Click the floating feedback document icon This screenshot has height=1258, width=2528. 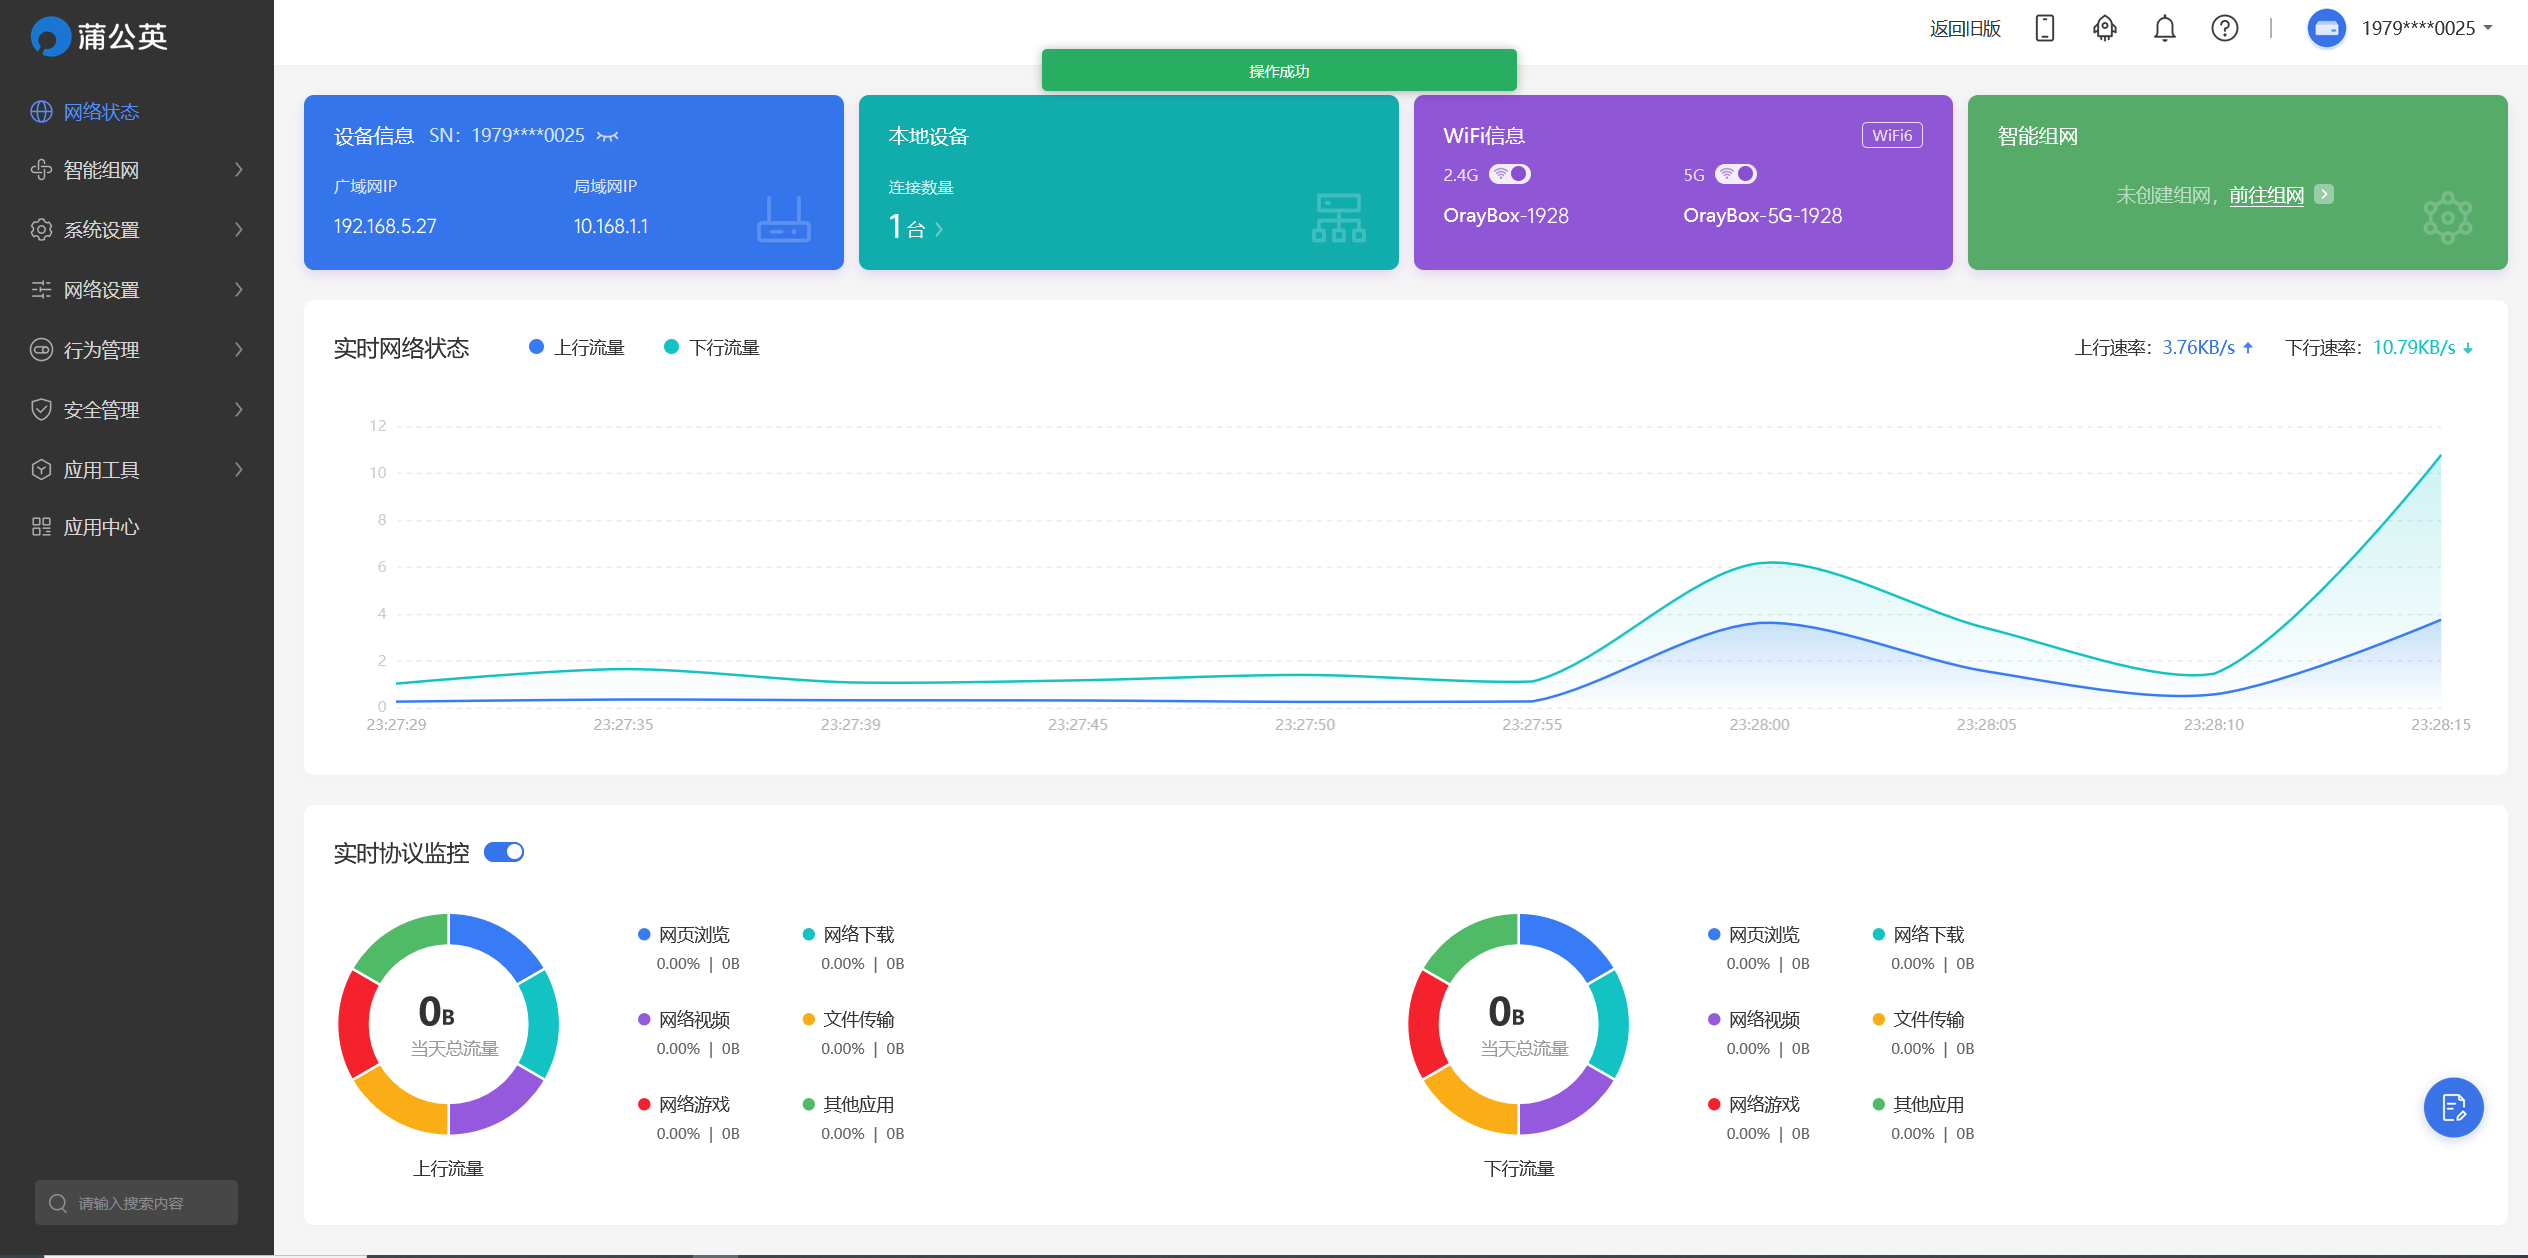2453,1107
